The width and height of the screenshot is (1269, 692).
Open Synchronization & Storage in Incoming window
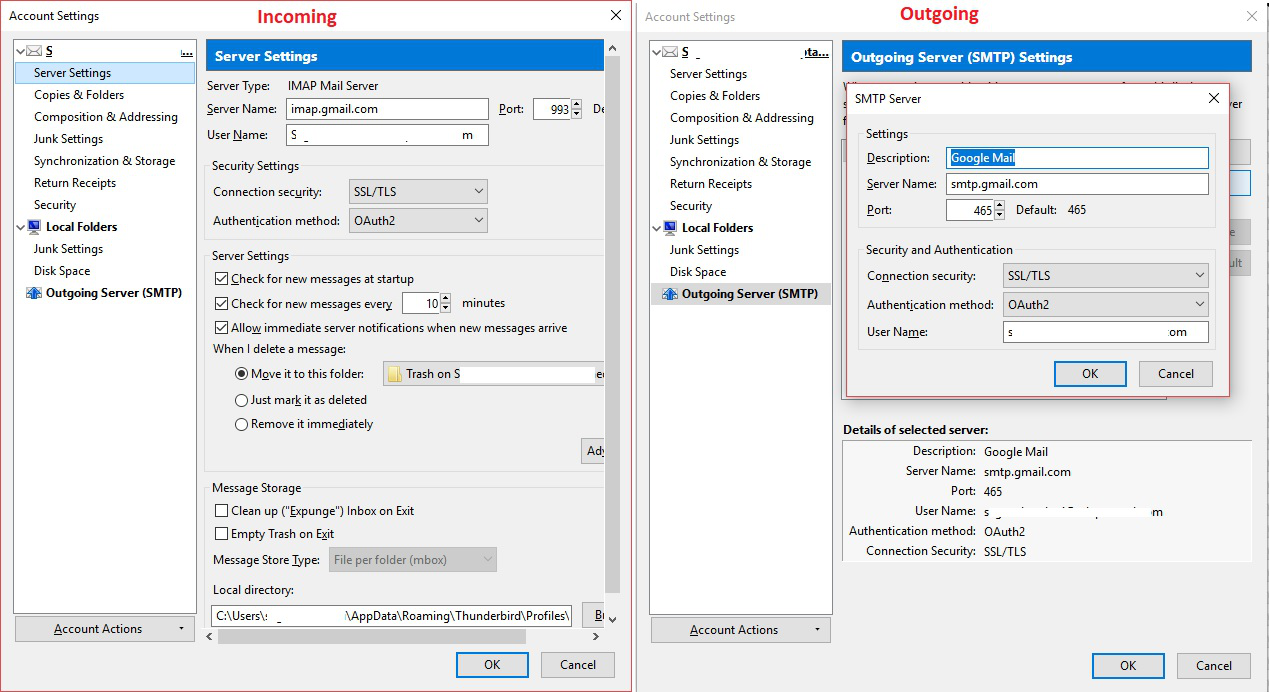[x=104, y=161]
